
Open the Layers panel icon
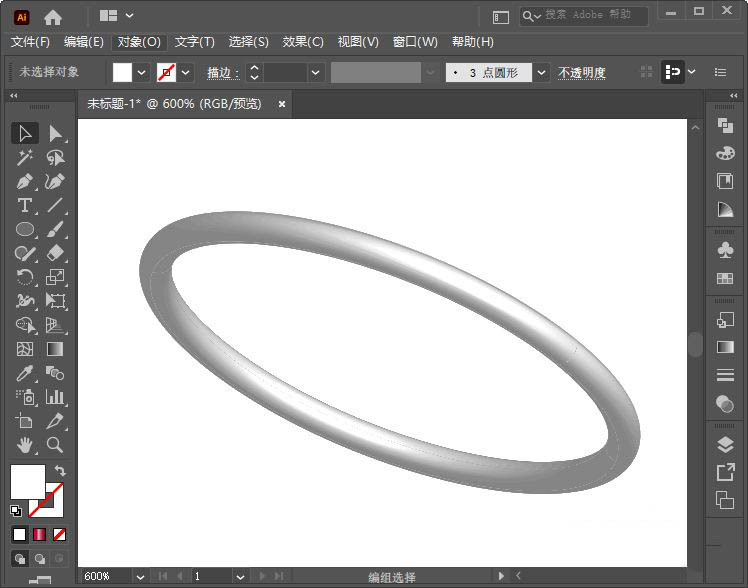[x=725, y=445]
